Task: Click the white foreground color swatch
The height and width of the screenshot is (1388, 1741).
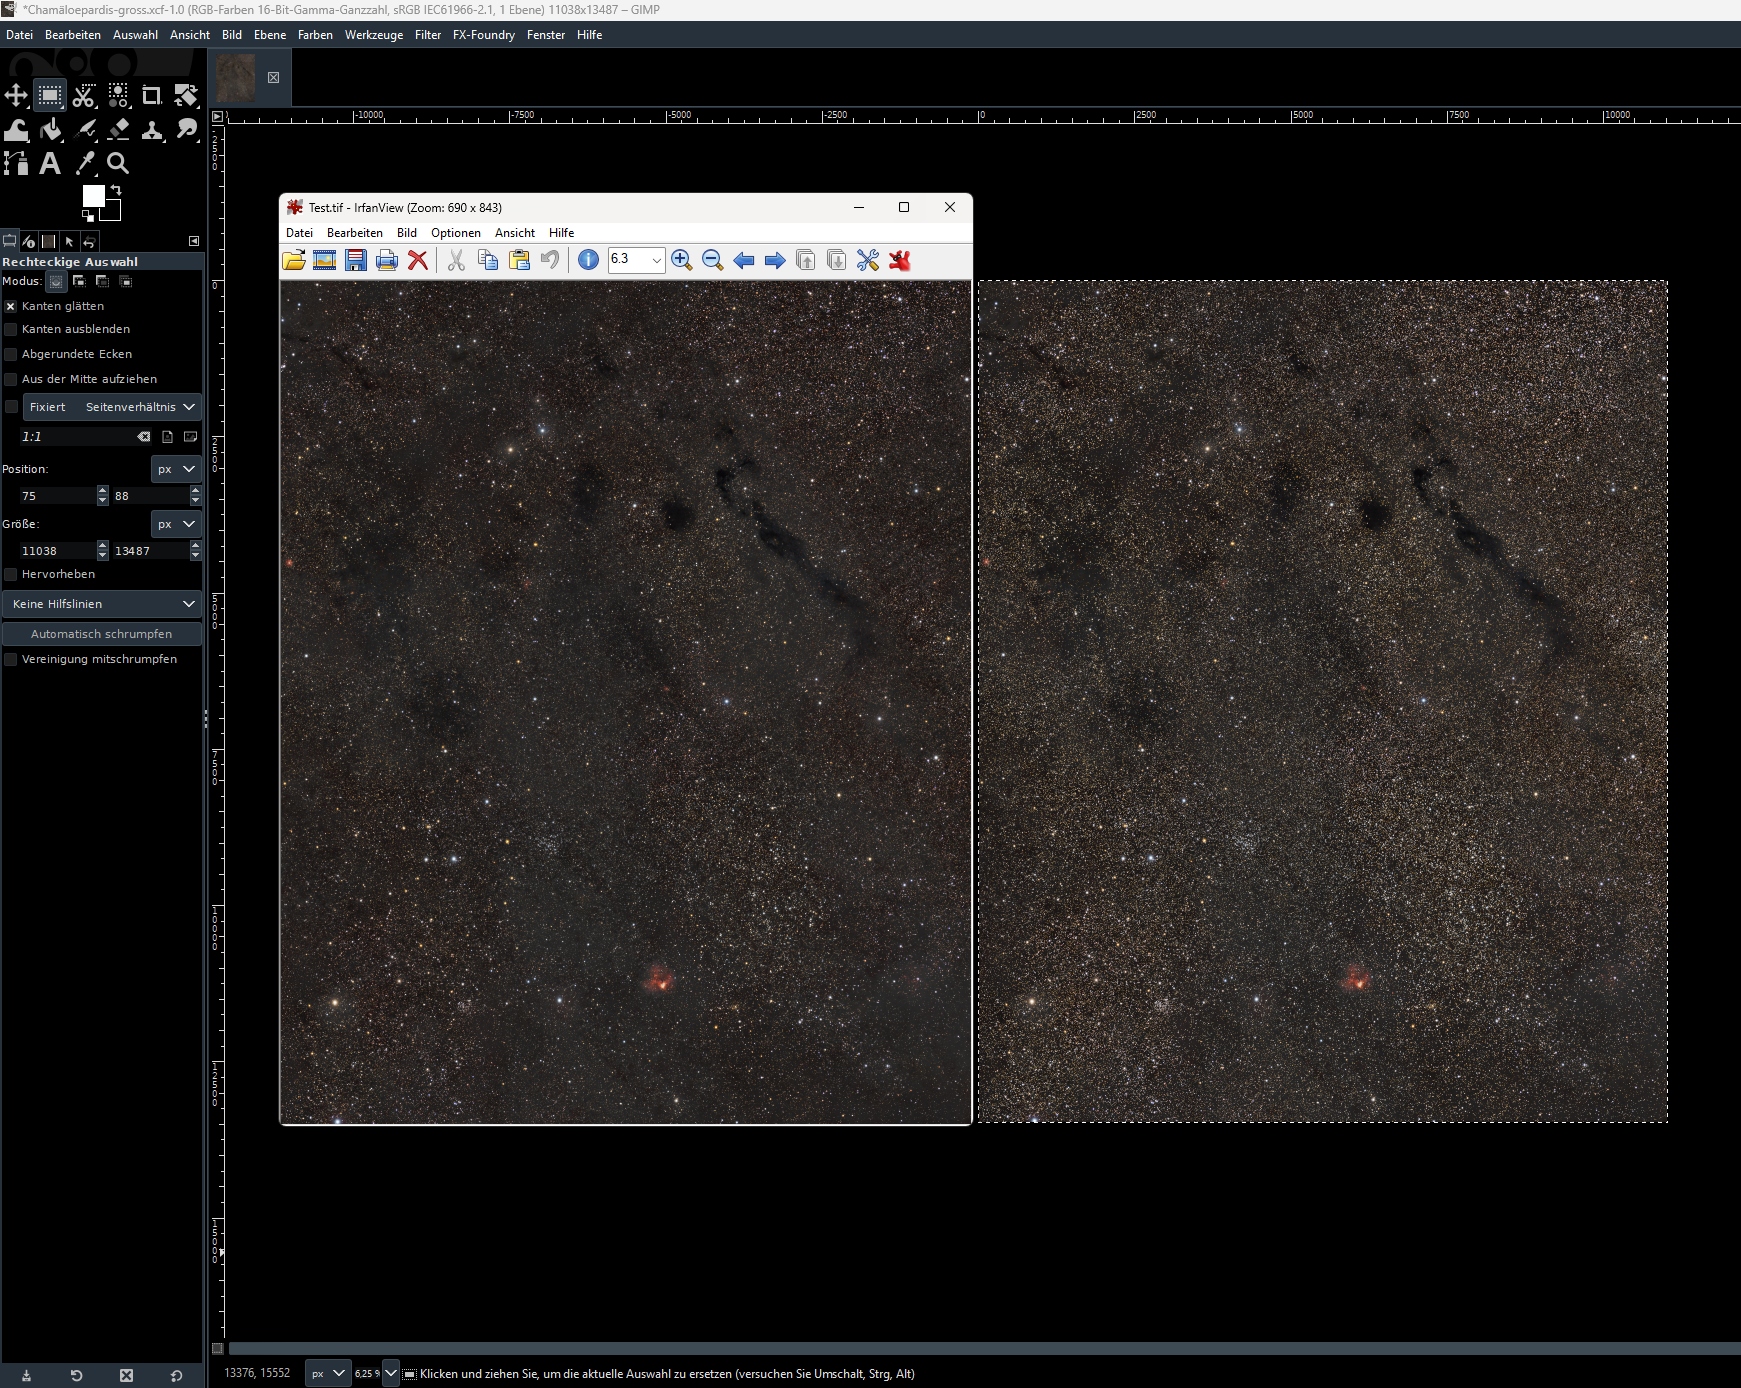Action: coord(93,196)
